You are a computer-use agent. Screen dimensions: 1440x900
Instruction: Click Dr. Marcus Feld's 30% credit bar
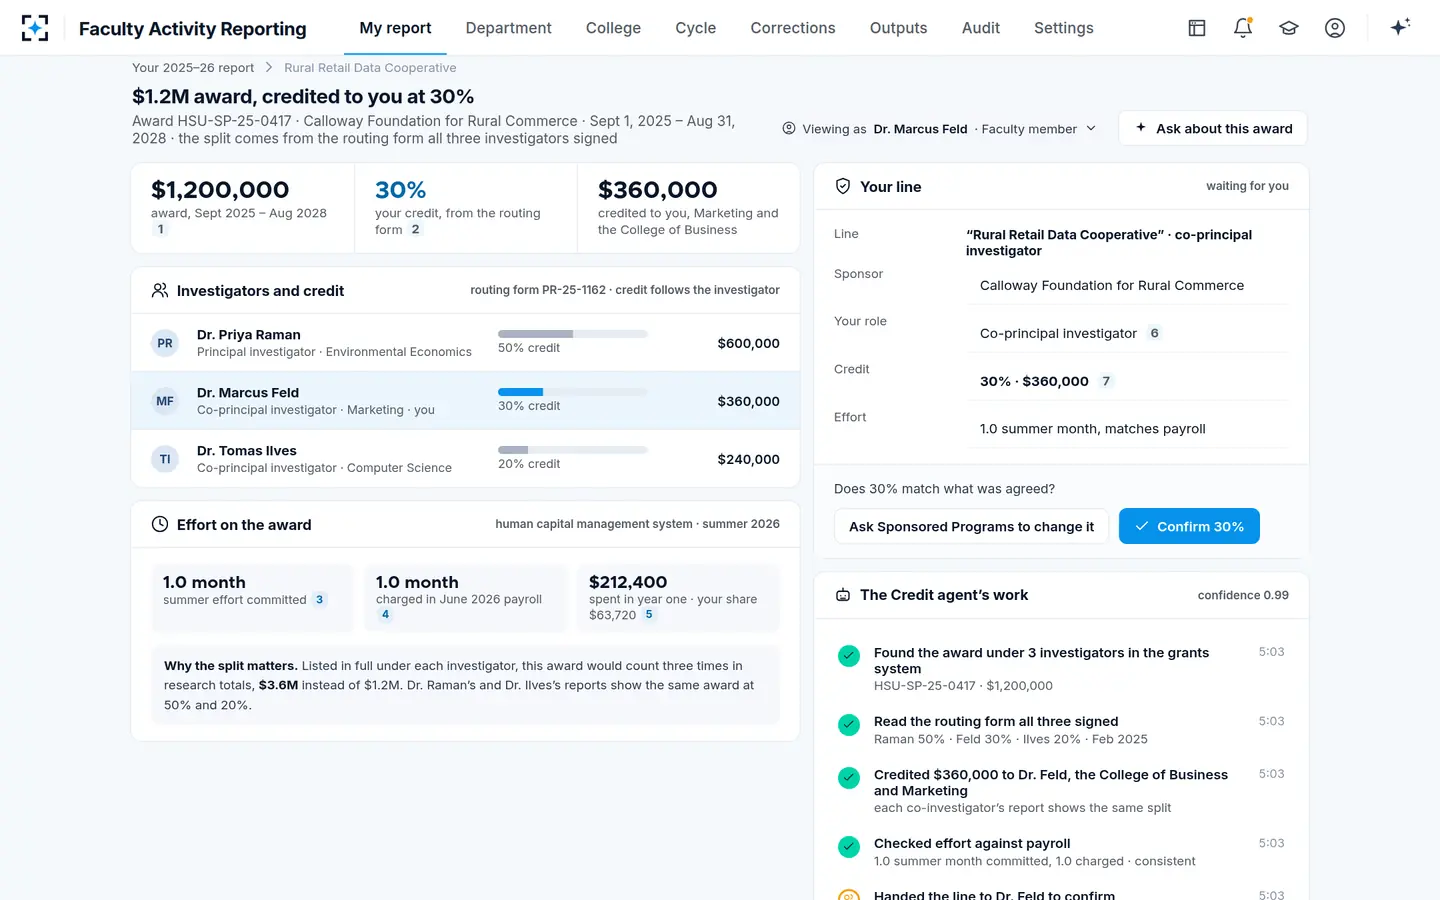[x=573, y=392]
